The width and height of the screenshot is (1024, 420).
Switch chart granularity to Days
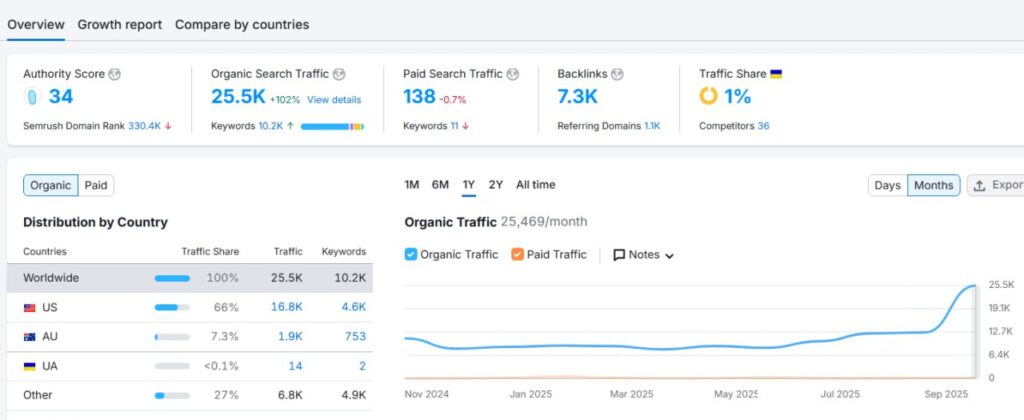click(x=888, y=186)
